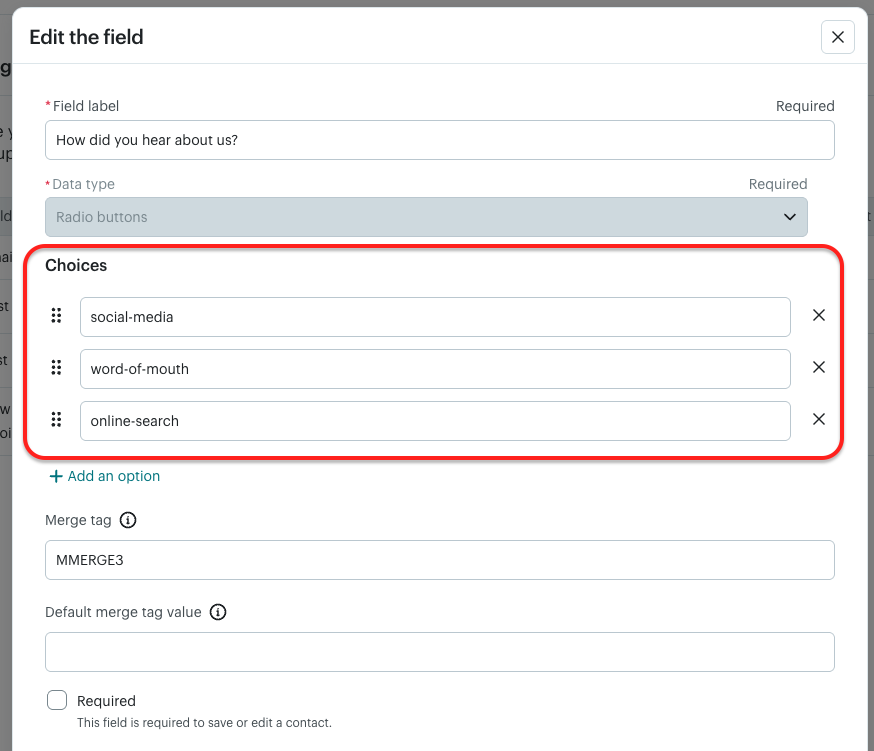Grab the drag handle for online-search choice
This screenshot has width=874, height=751.
click(x=56, y=419)
